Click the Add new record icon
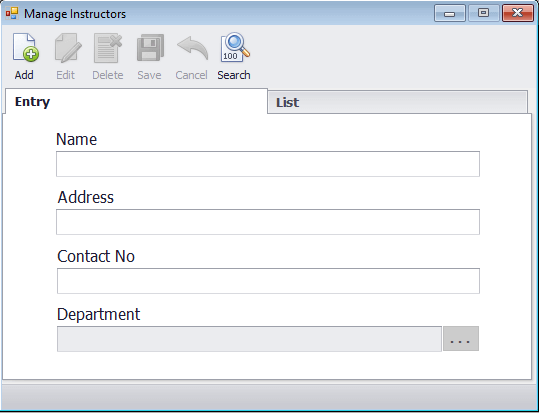Screen dimensions: 539x413 point(26,48)
